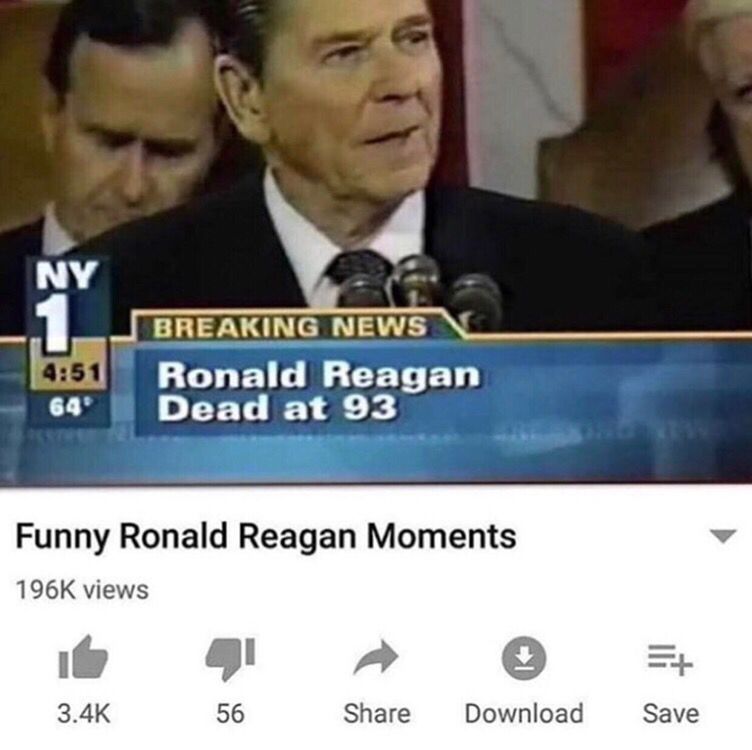Click the 56 dislikes count
Viewport: 752px width, 750px height.
coord(230,713)
